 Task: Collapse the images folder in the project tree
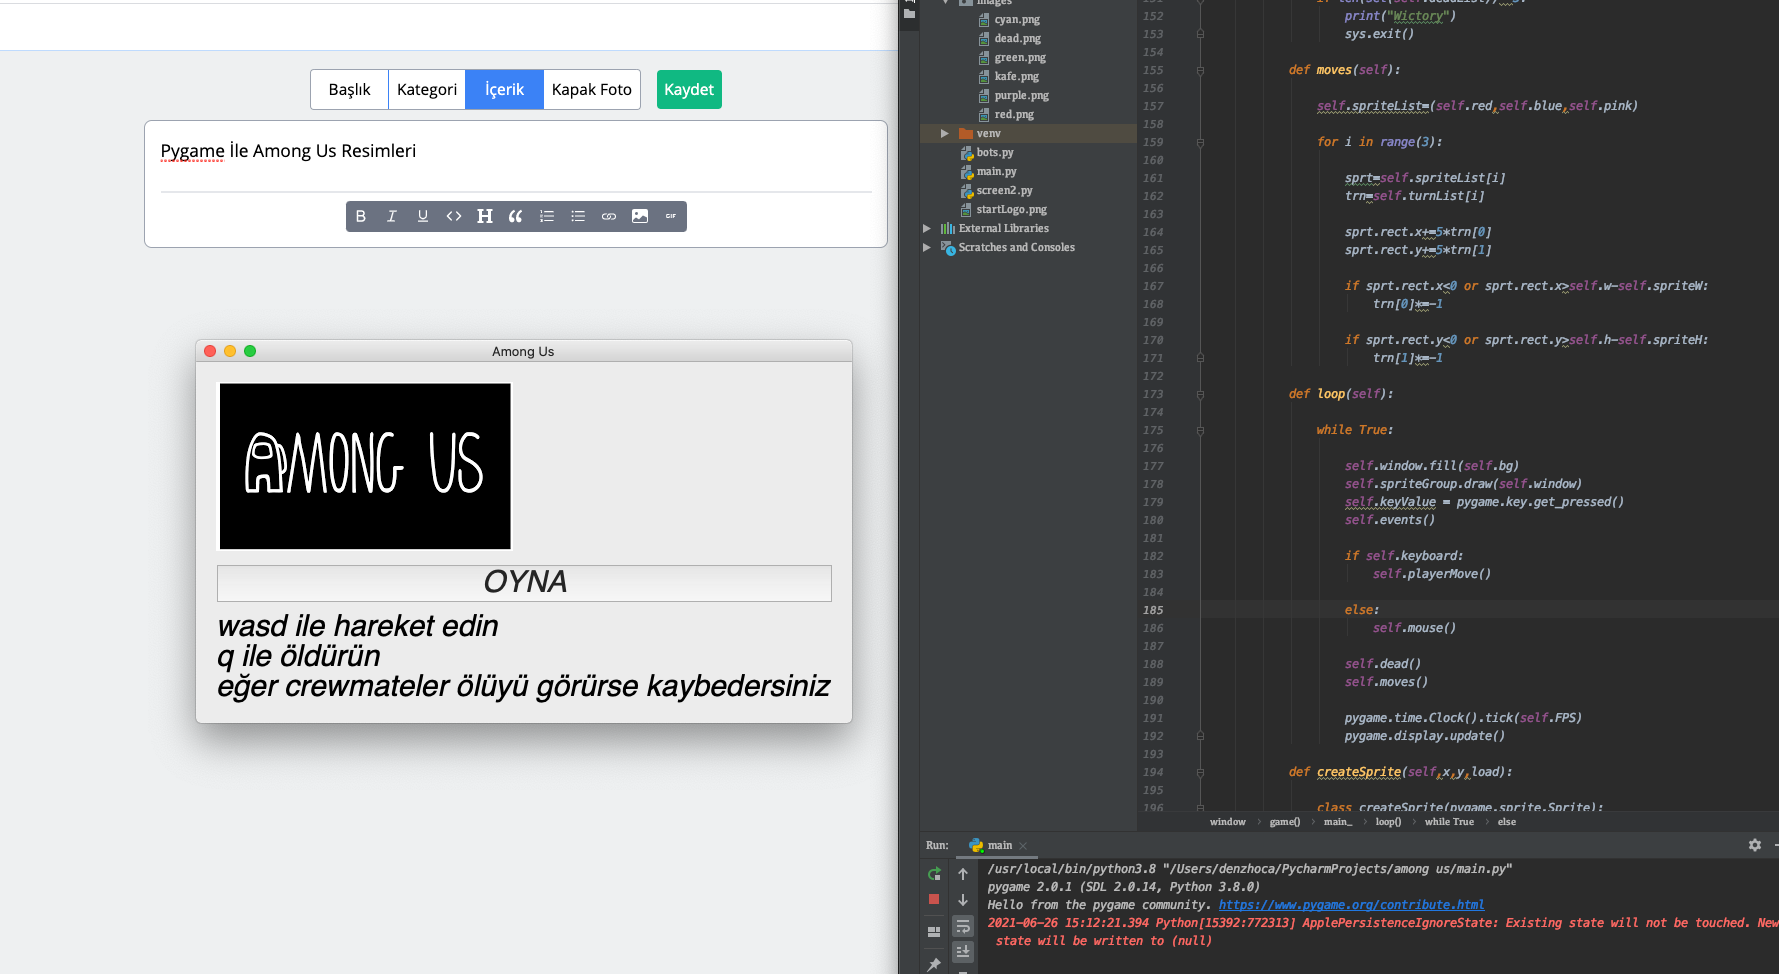tap(945, 3)
